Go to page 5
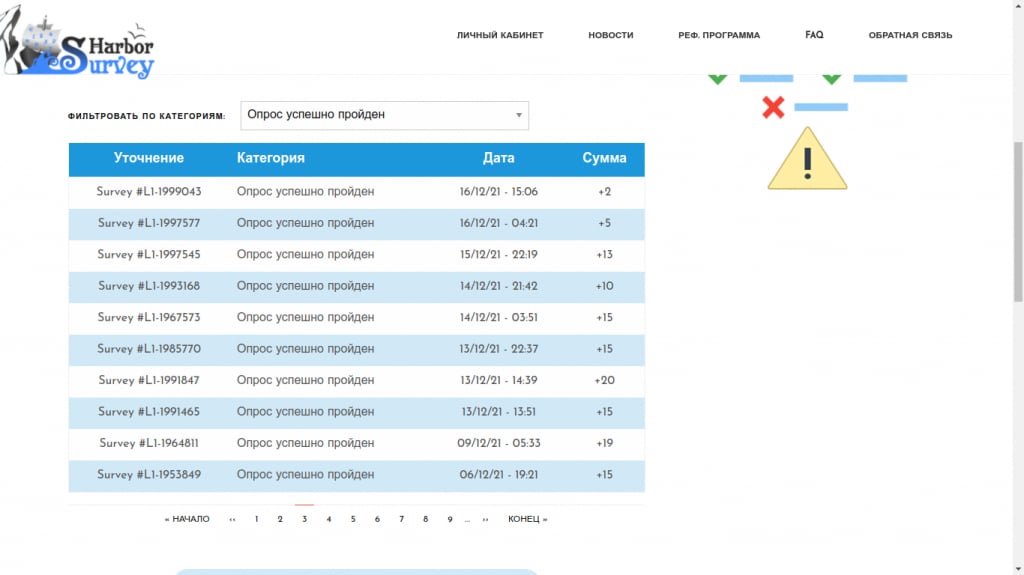 pyautogui.click(x=353, y=519)
